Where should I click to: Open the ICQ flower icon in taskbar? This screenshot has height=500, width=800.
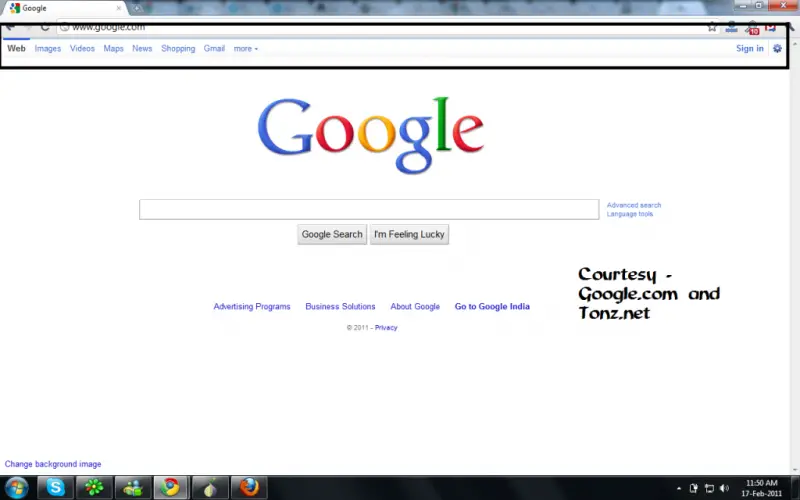pos(94,488)
